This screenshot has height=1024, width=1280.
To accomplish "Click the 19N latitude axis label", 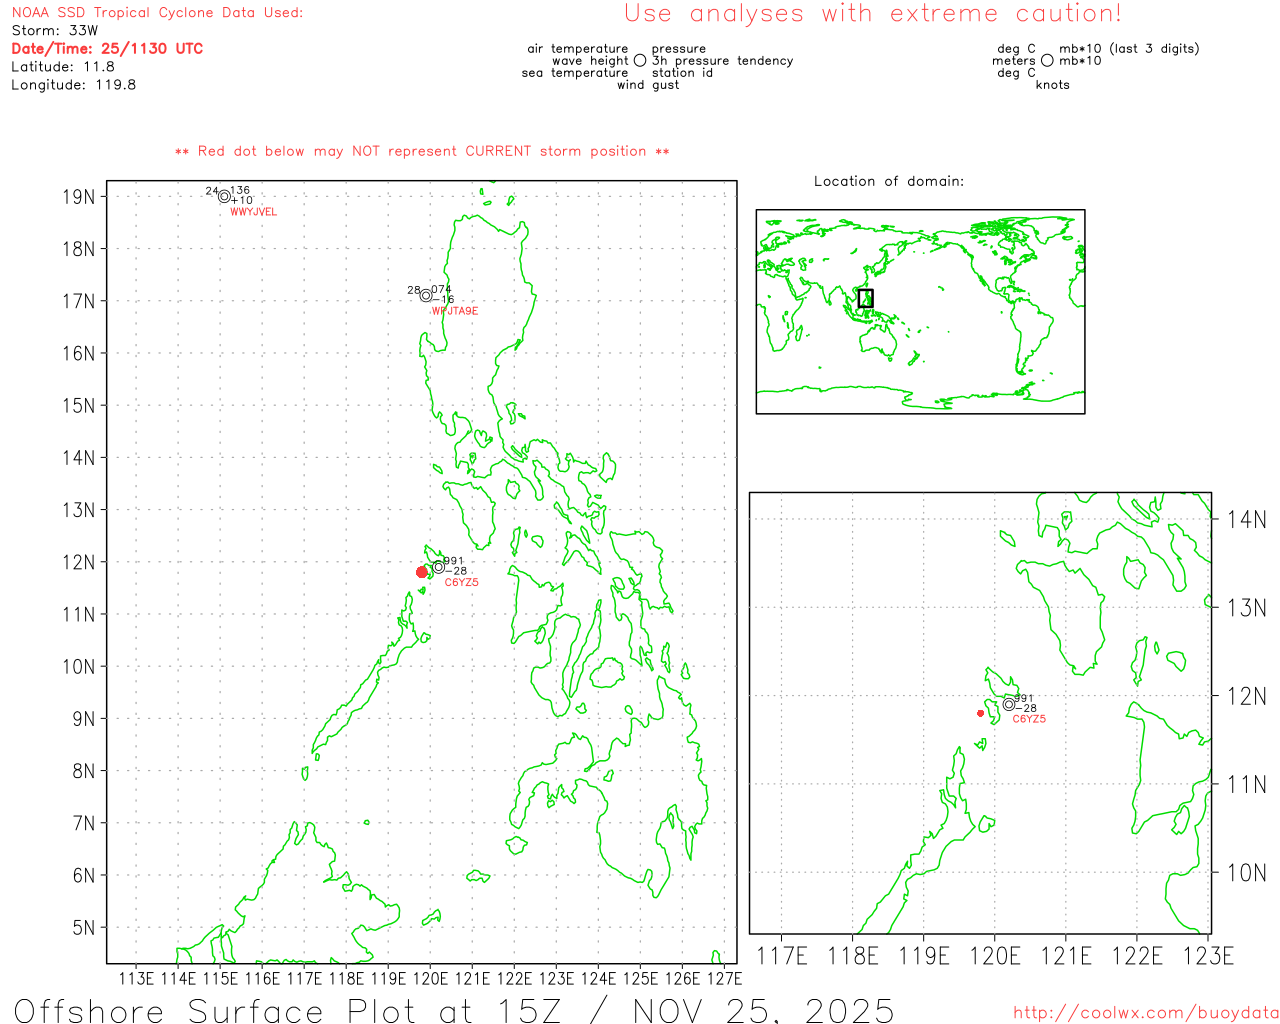I will click(x=79, y=196).
